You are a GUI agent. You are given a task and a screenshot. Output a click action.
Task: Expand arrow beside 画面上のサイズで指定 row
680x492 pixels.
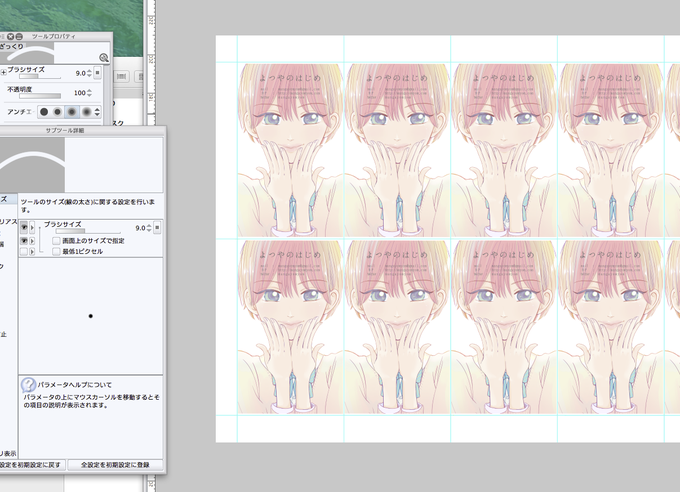click(x=32, y=240)
